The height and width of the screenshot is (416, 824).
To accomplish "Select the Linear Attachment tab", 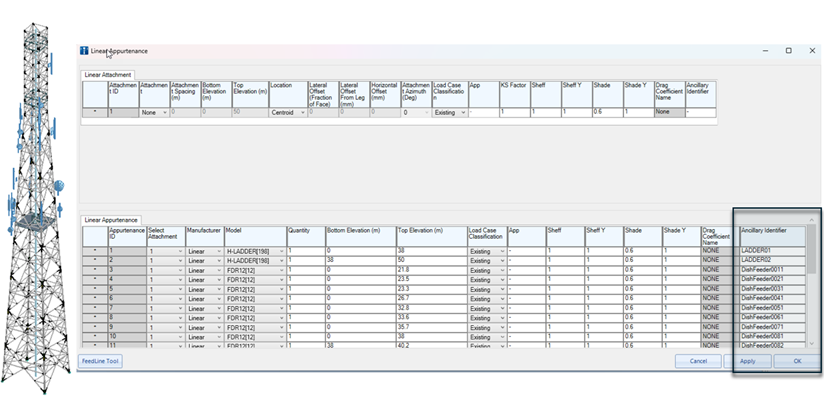I will (x=106, y=75).
